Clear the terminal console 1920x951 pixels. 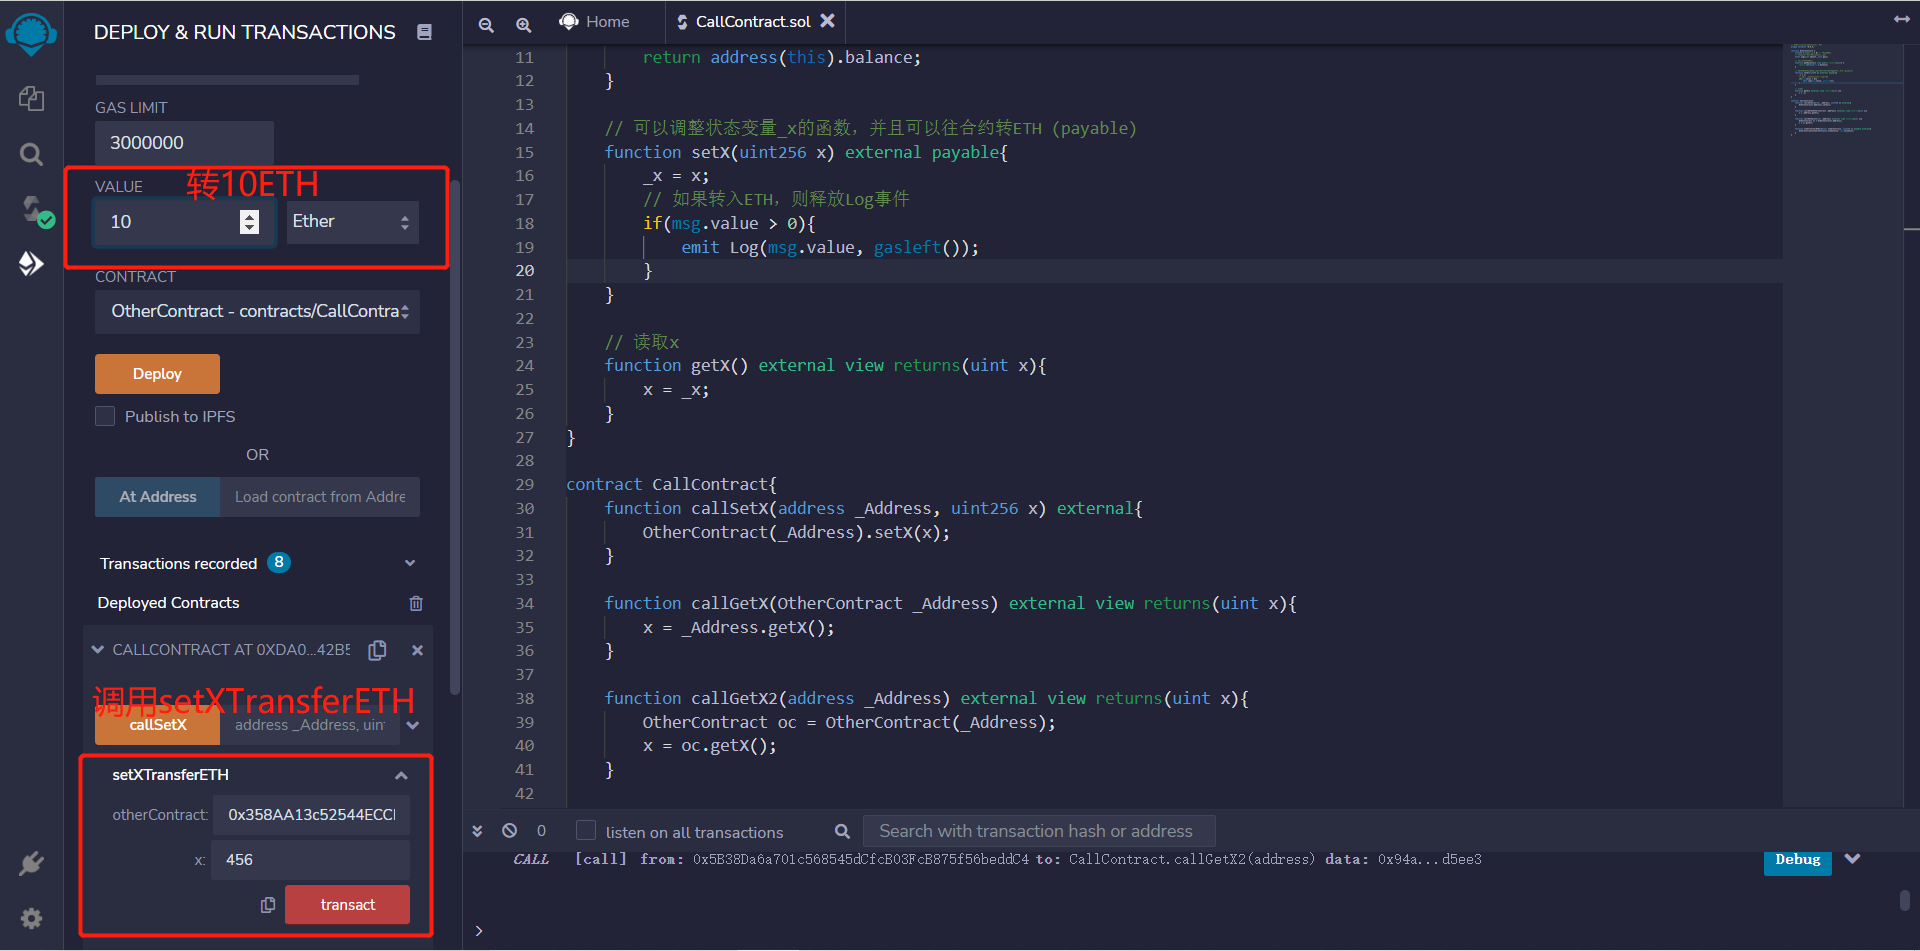(x=510, y=831)
